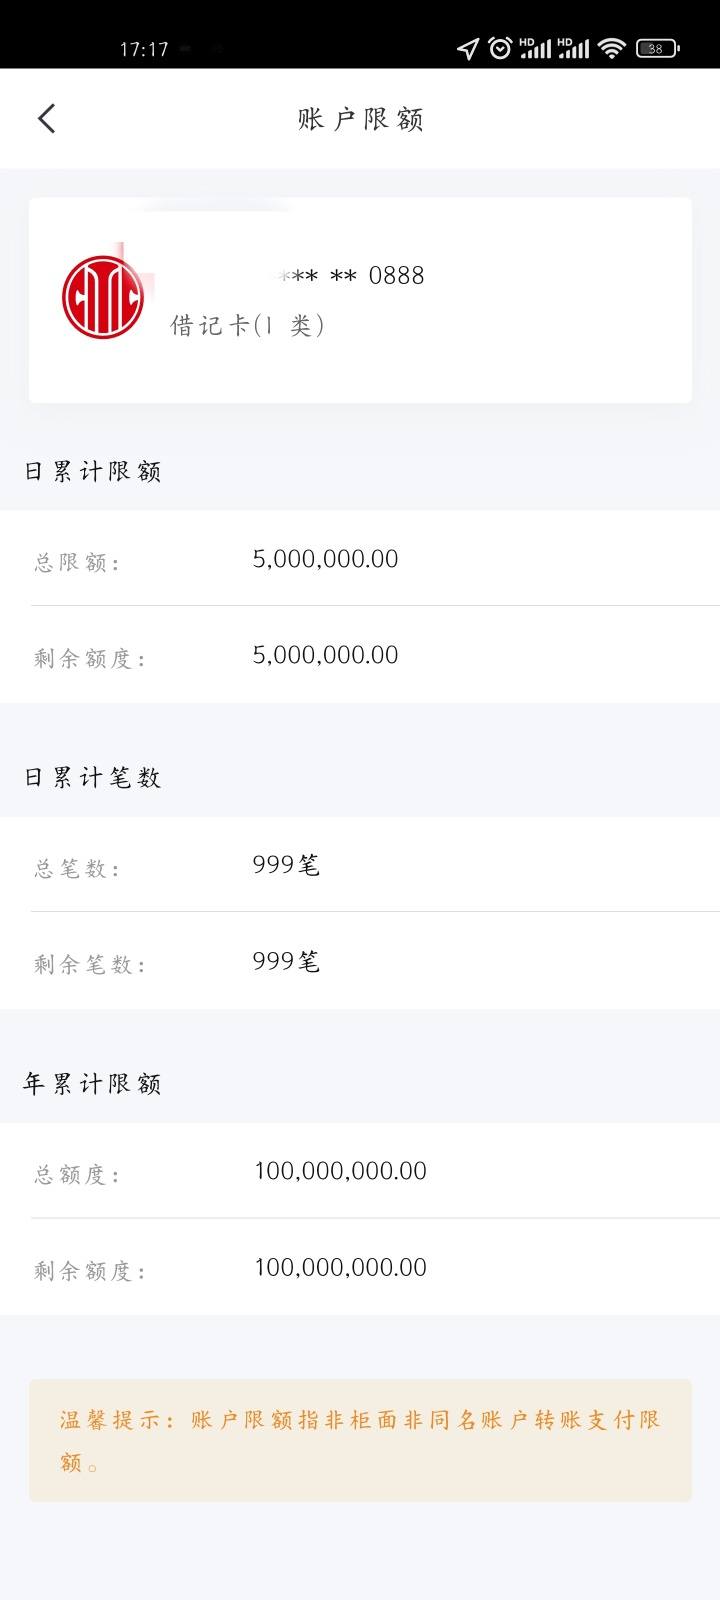
Task: Tap the Wi-Fi signal icon
Action: [611, 48]
